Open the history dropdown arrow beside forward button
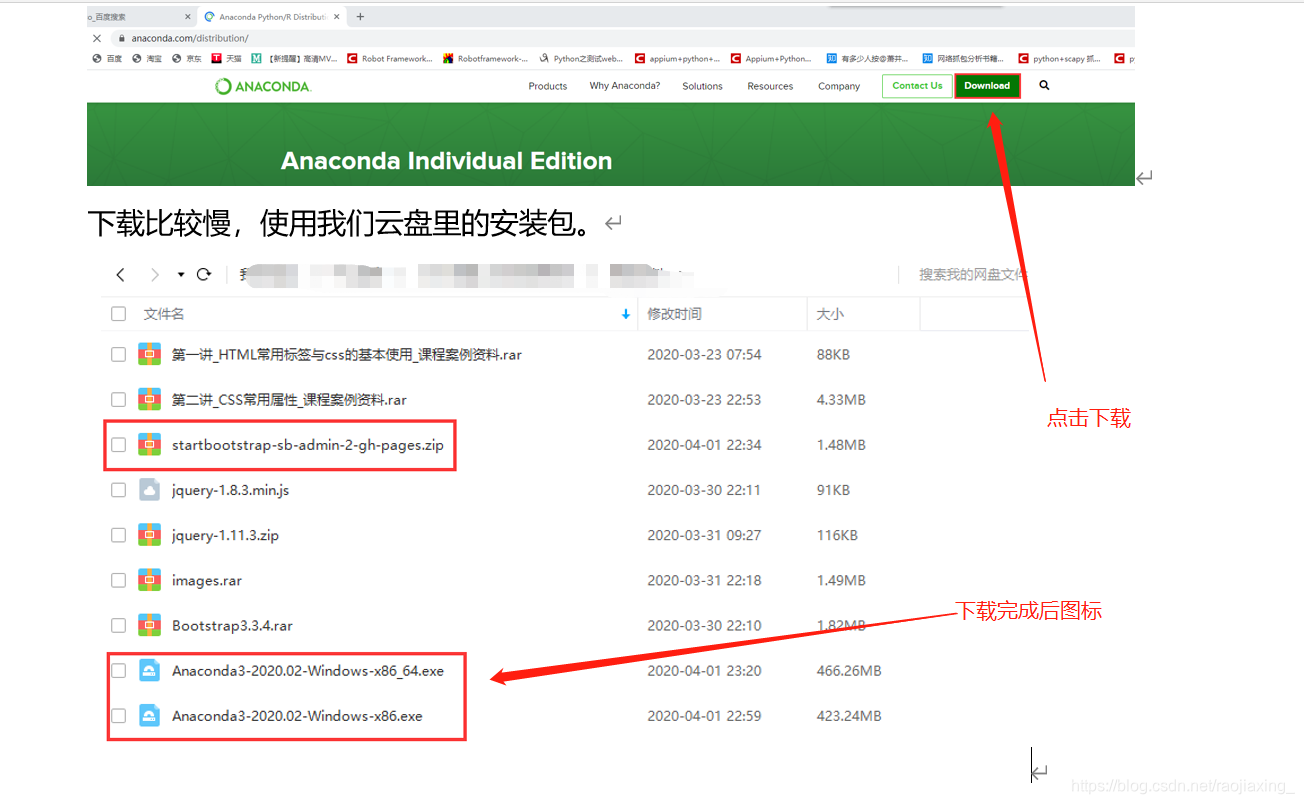1304x804 pixels. 181,274
